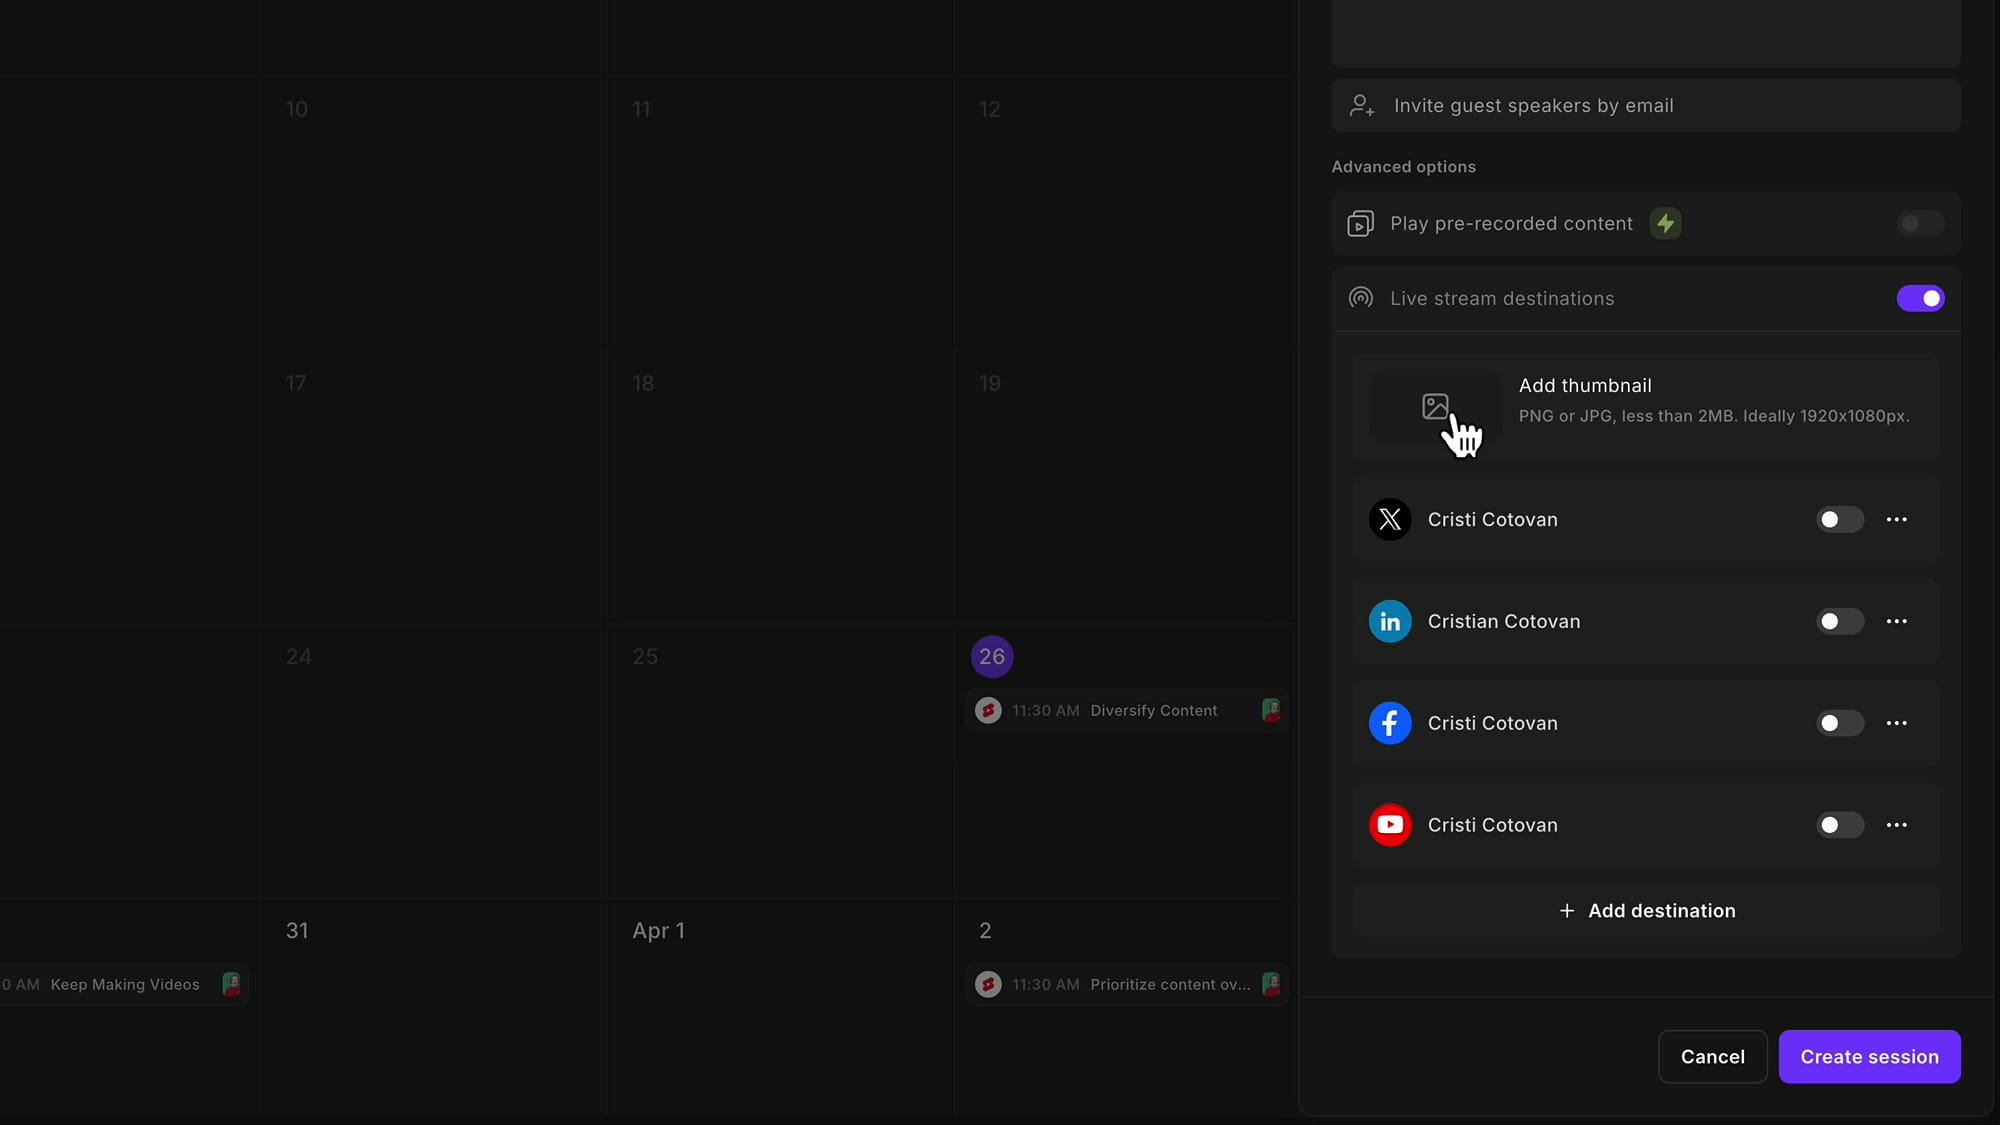2000x1125 pixels.
Task: Open the overflow menu for the LinkedIn destination
Action: pyautogui.click(x=1898, y=621)
